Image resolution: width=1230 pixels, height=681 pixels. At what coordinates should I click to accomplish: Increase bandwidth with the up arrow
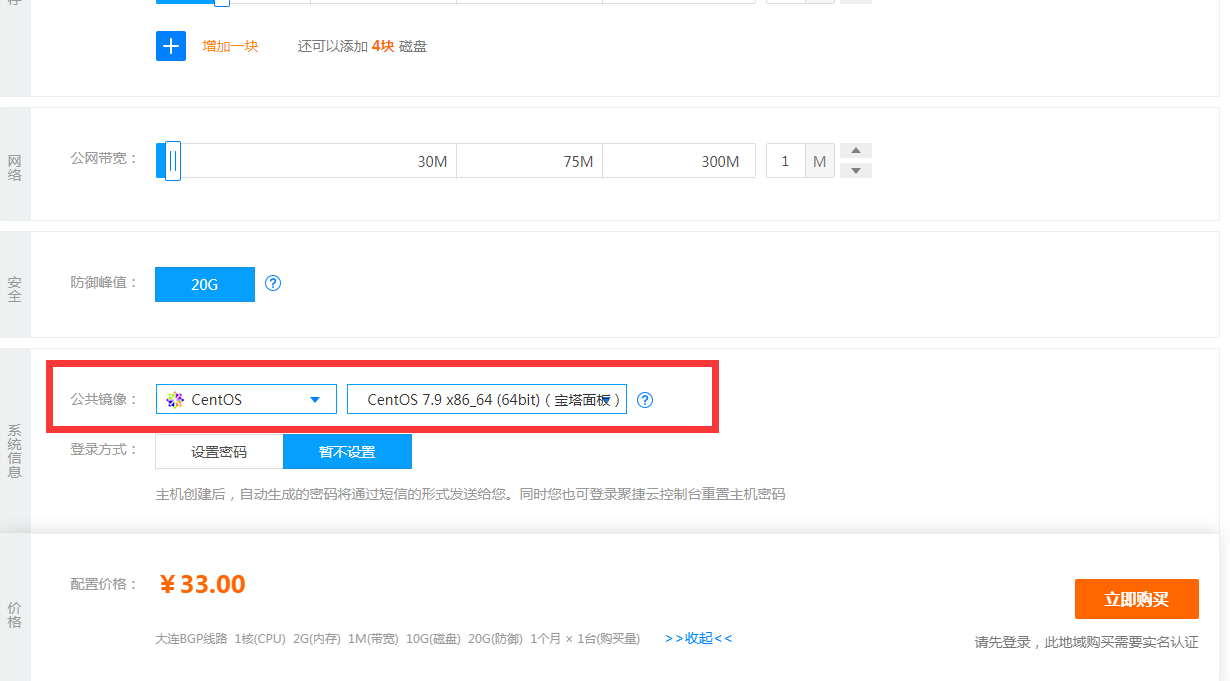point(856,151)
